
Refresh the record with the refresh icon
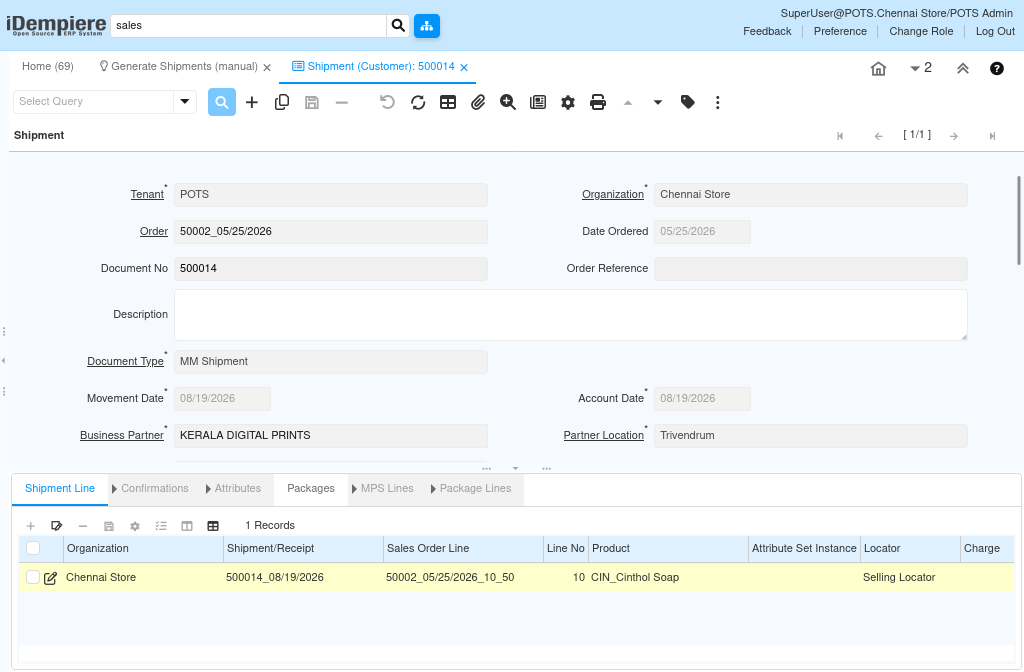click(x=418, y=102)
